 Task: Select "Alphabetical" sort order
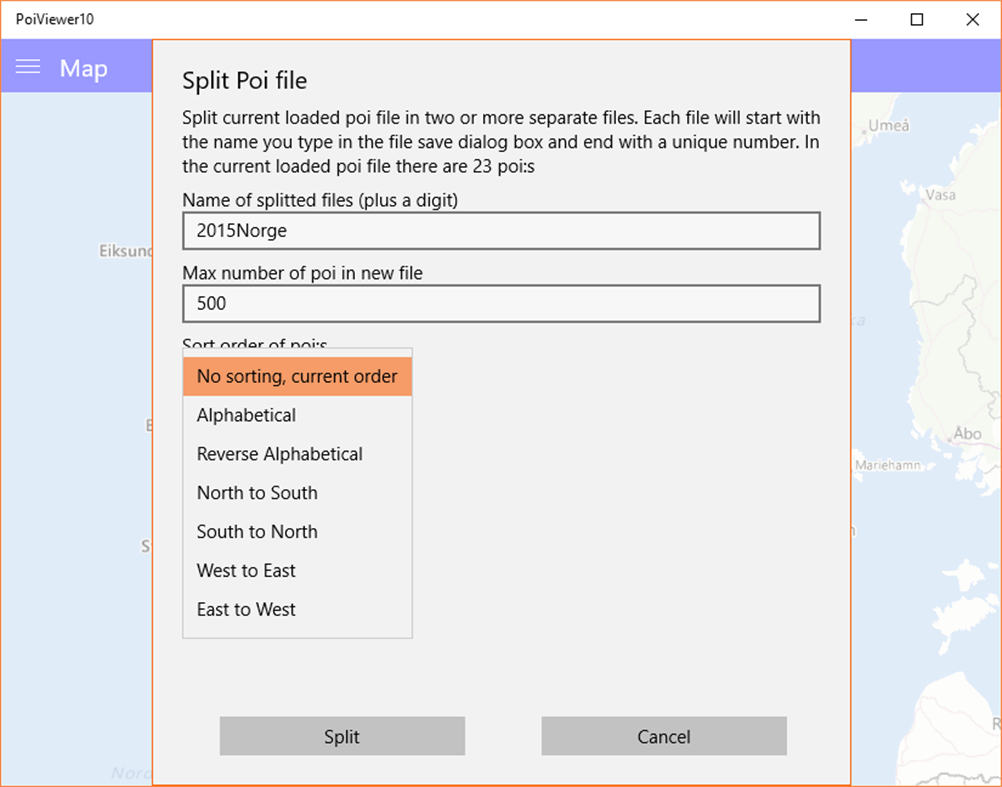246,415
